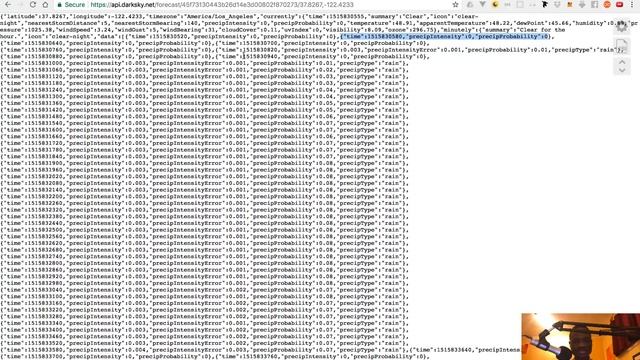640x360 pixels.
Task: Click the grey download arrow extension icon
Action: pyautogui.click(x=582, y=4)
